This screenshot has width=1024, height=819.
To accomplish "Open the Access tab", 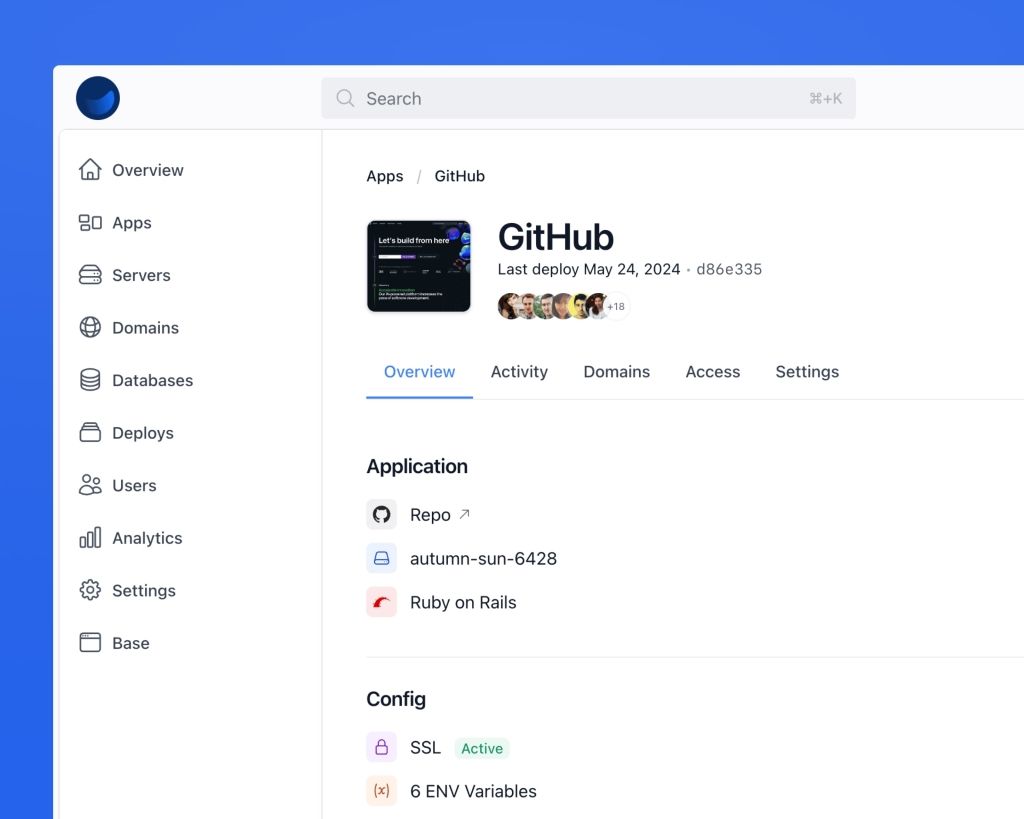I will click(x=712, y=372).
